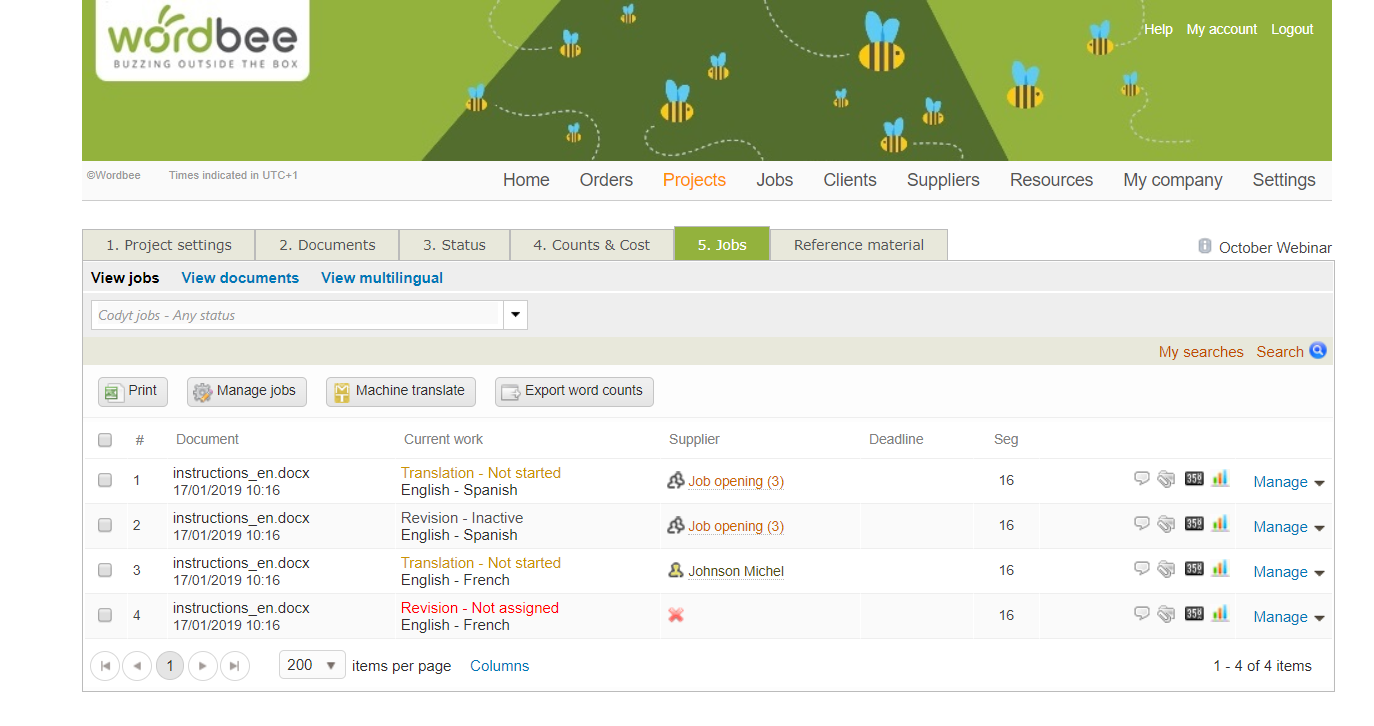This screenshot has width=1374, height=726.
Task: Open the bar chart statistics icon for job 4
Action: pos(1220,614)
